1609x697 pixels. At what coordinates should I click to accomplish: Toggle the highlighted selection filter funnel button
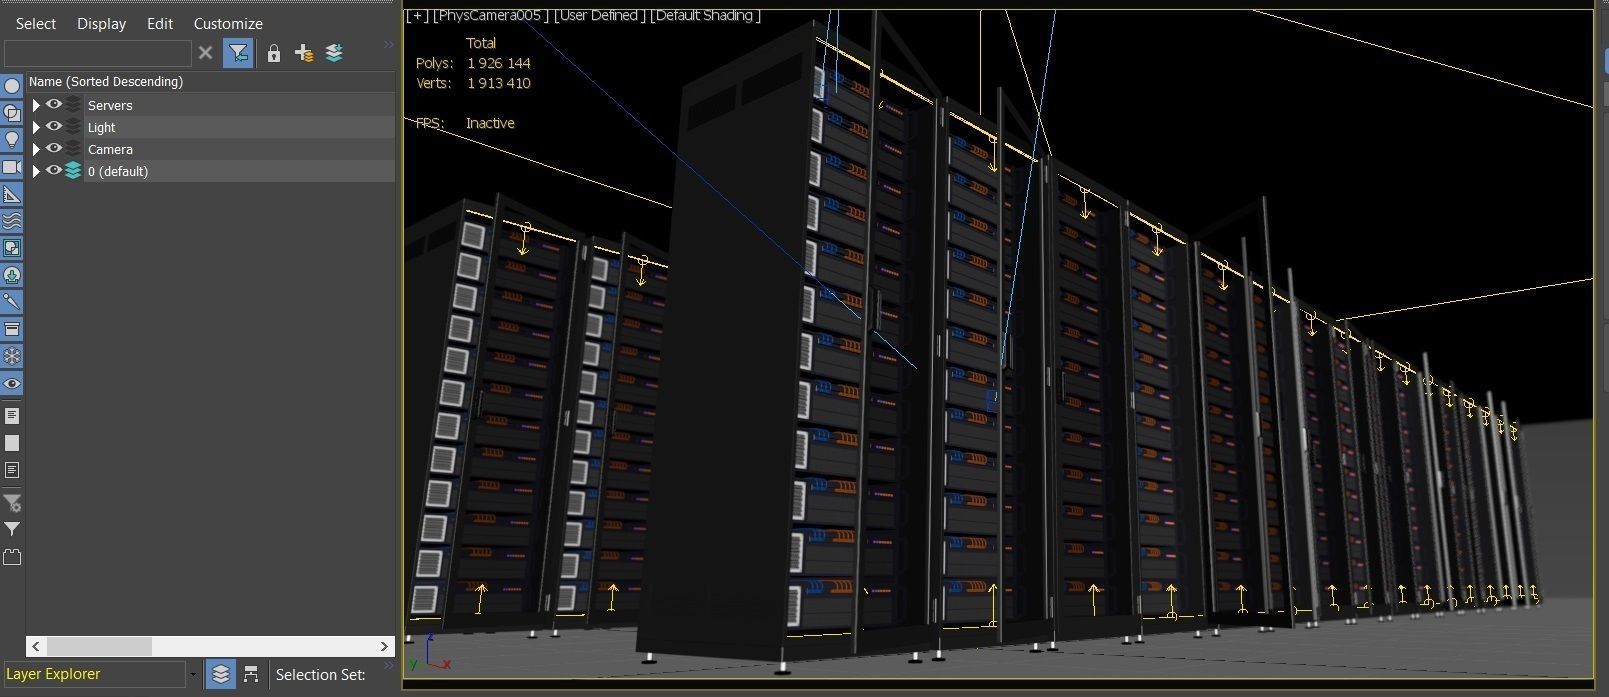coord(238,53)
